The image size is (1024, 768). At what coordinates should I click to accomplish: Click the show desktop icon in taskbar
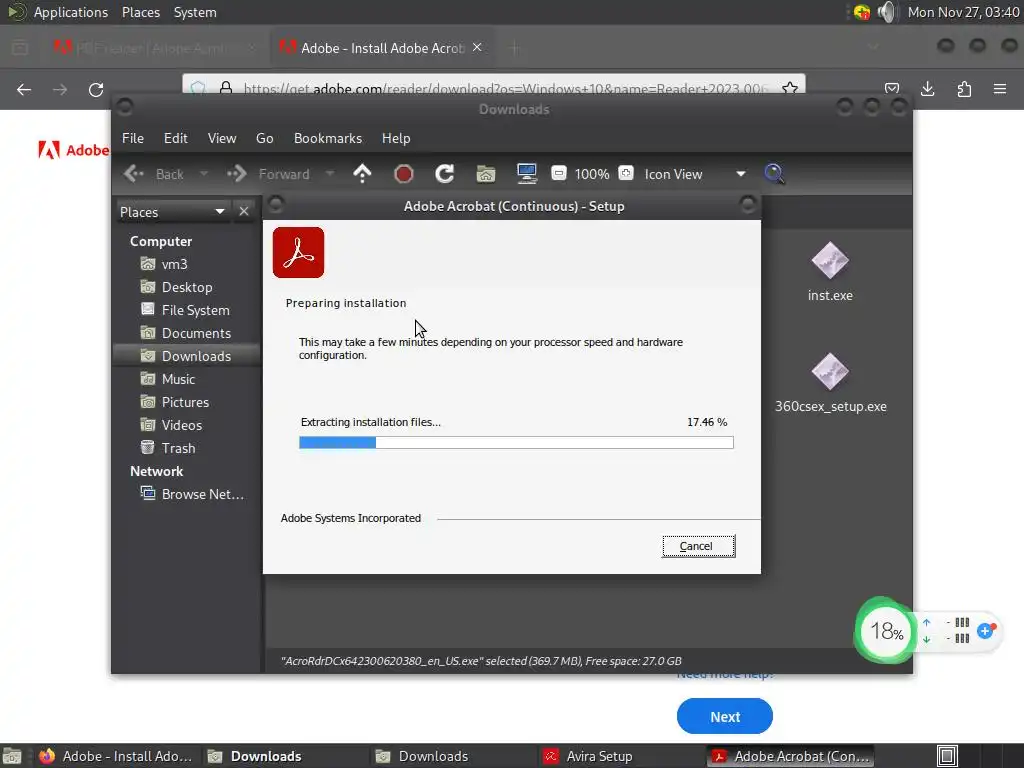click(x=12, y=756)
